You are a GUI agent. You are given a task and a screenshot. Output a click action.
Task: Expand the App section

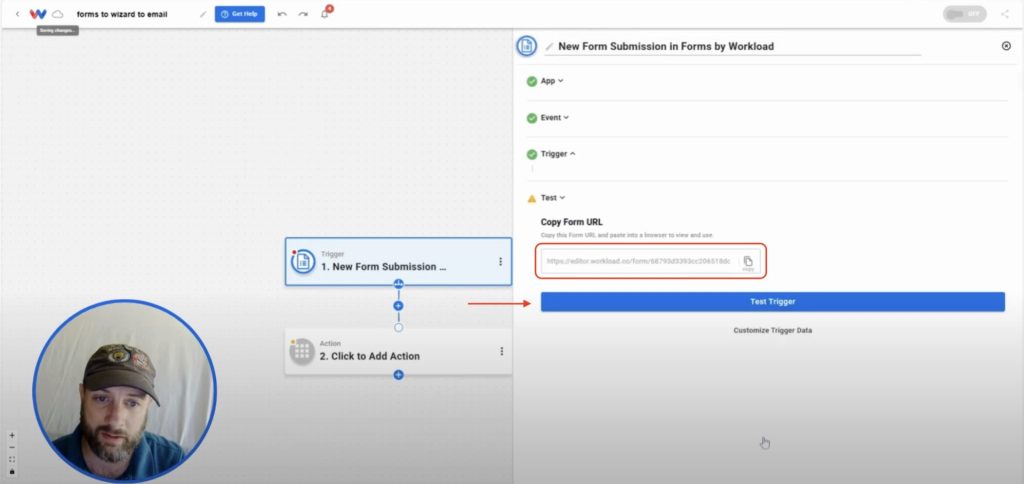point(552,81)
